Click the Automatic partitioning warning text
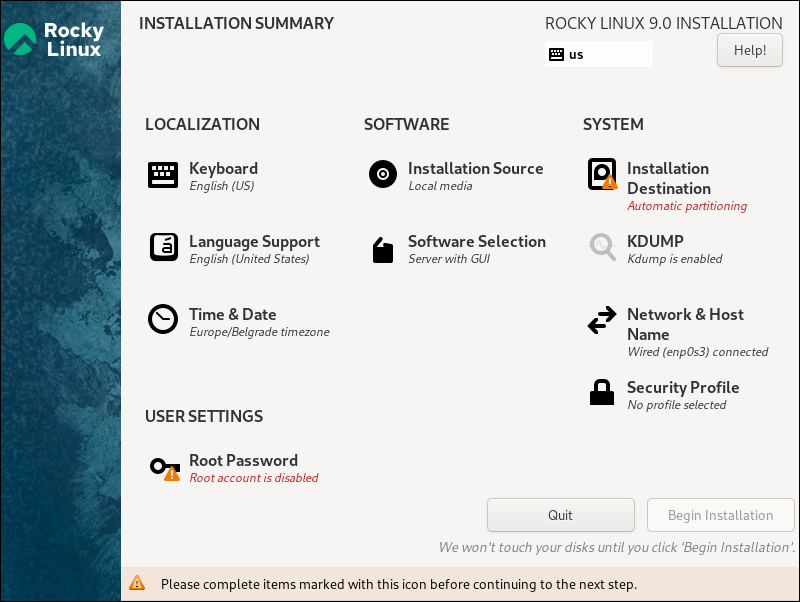This screenshot has height=602, width=800. click(x=686, y=206)
